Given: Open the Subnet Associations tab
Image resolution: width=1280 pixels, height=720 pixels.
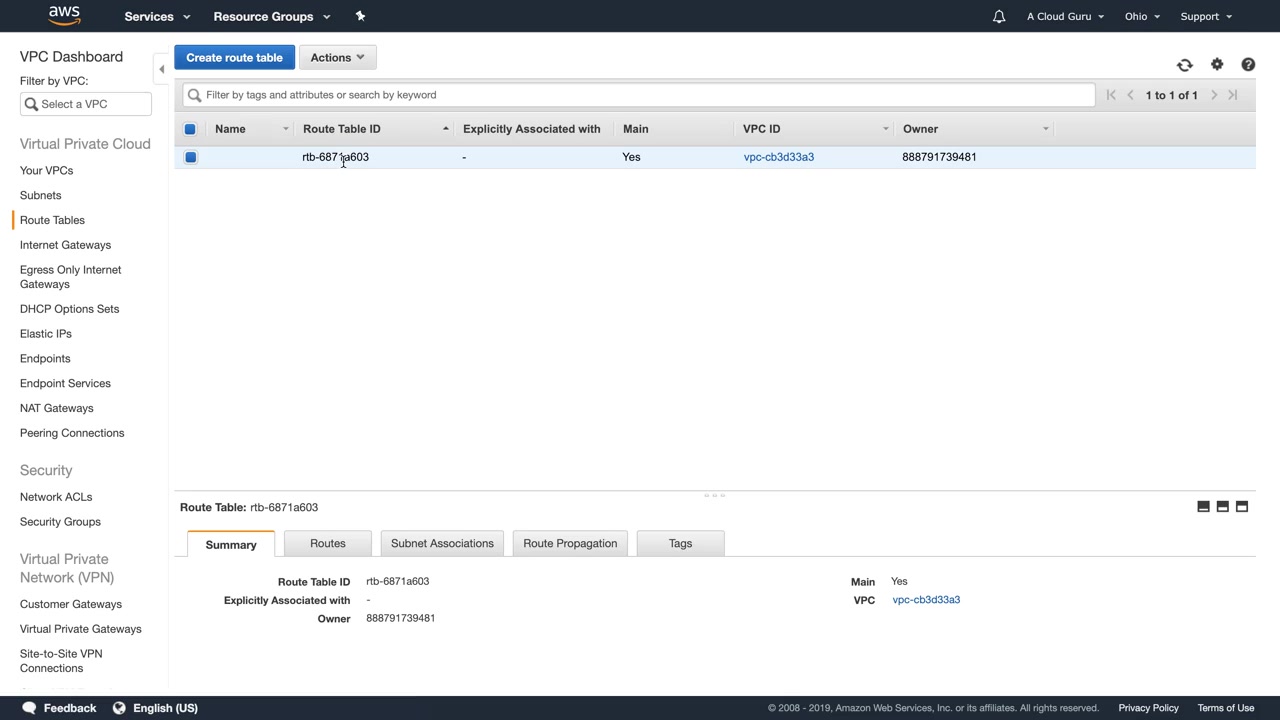Looking at the screenshot, I should point(442,543).
